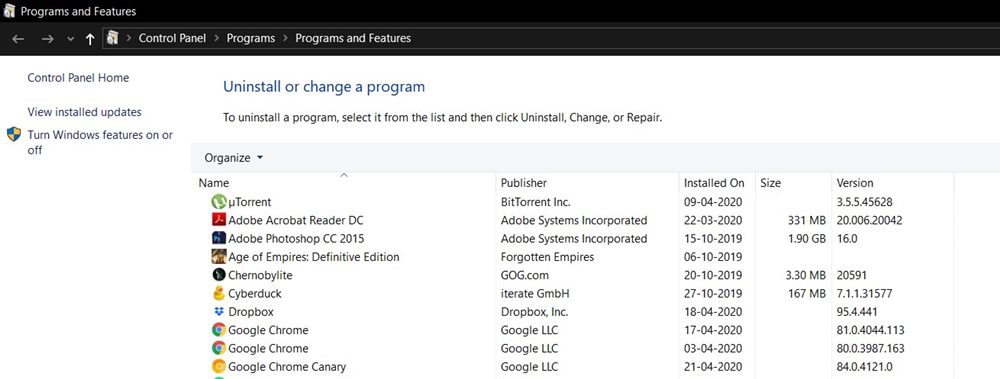Screen dimensions: 1000x379
Task: Click version 3.5.5.45628
Action: pyautogui.click(x=864, y=202)
